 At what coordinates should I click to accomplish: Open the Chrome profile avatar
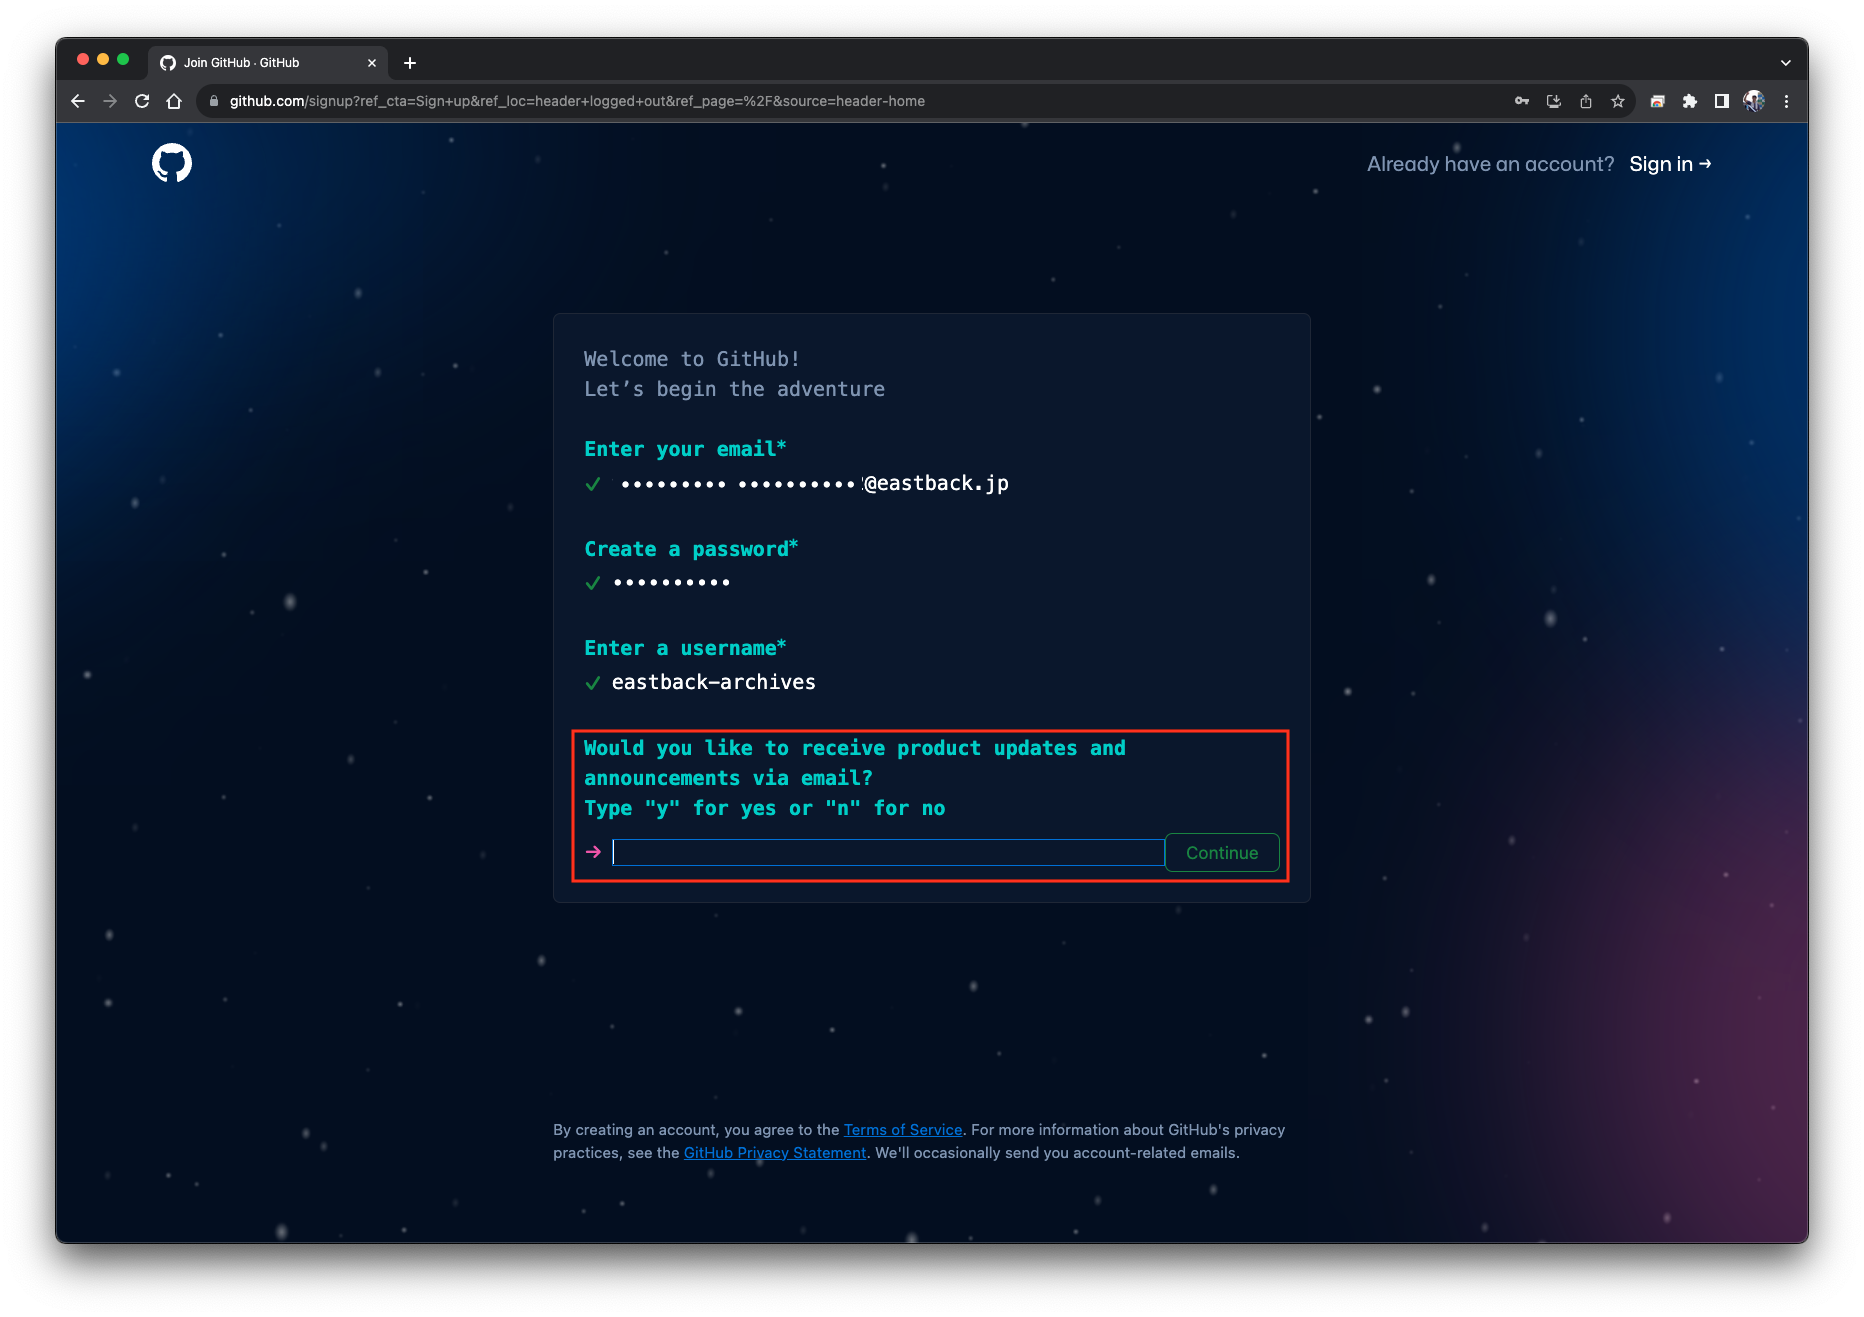1754,101
